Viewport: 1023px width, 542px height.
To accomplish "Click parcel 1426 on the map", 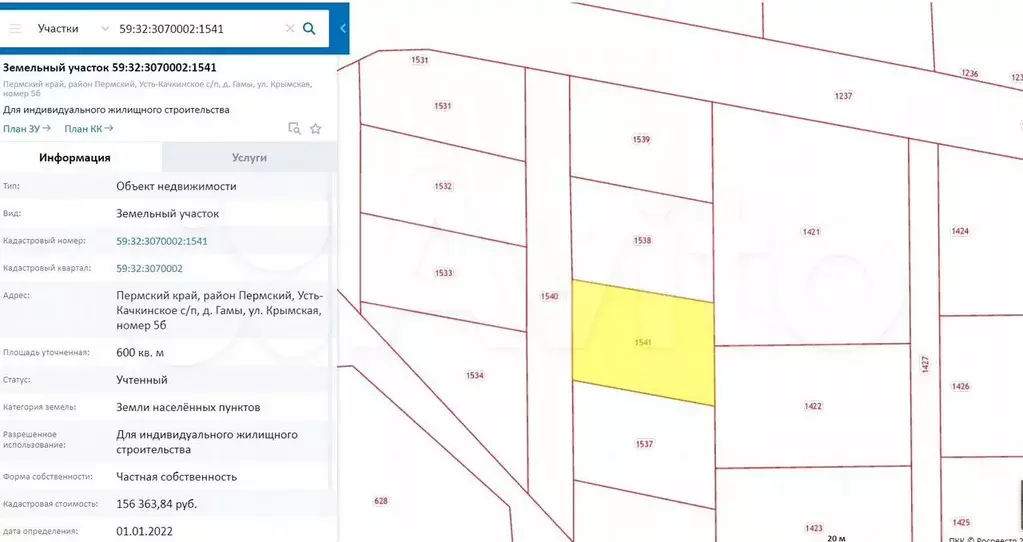I will 960,386.
